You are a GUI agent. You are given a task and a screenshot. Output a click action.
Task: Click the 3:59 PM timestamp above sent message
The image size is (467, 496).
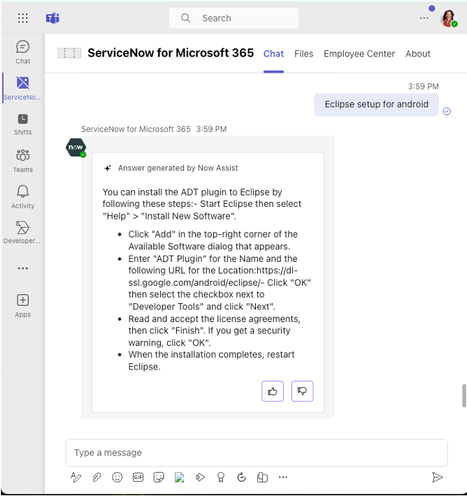[x=423, y=87]
